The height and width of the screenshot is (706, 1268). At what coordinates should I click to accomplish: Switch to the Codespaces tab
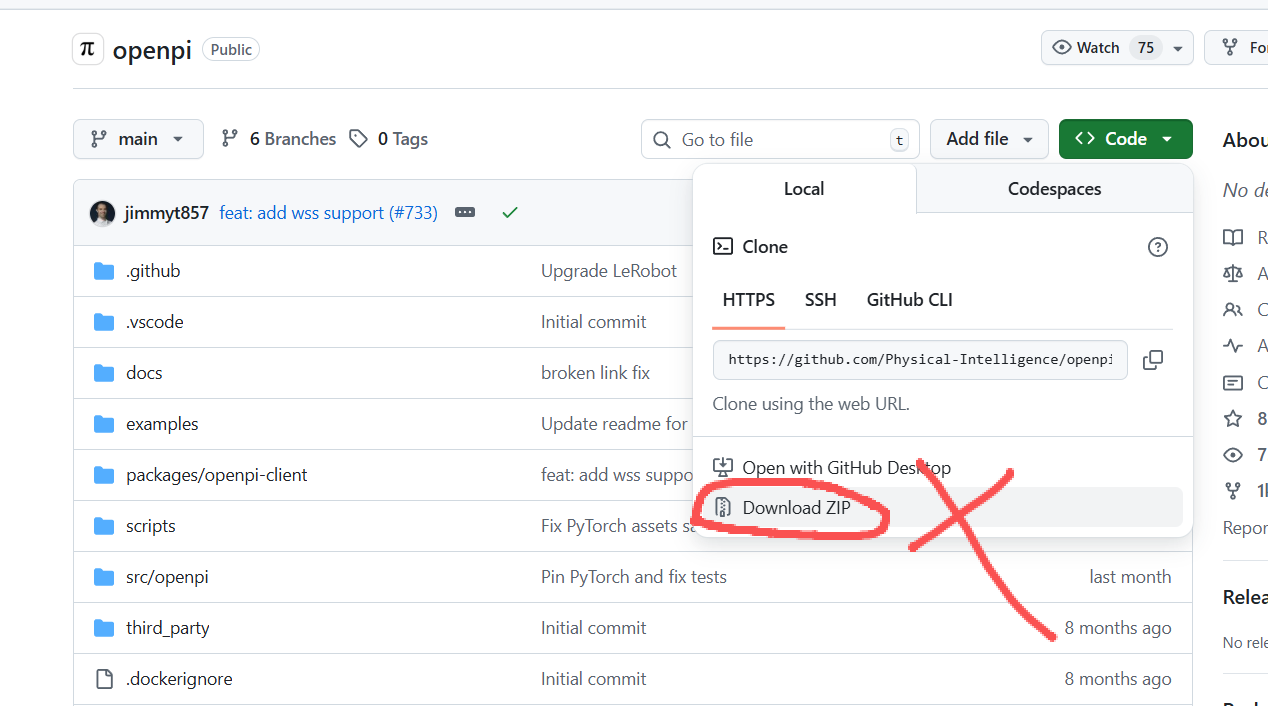[x=1054, y=189]
